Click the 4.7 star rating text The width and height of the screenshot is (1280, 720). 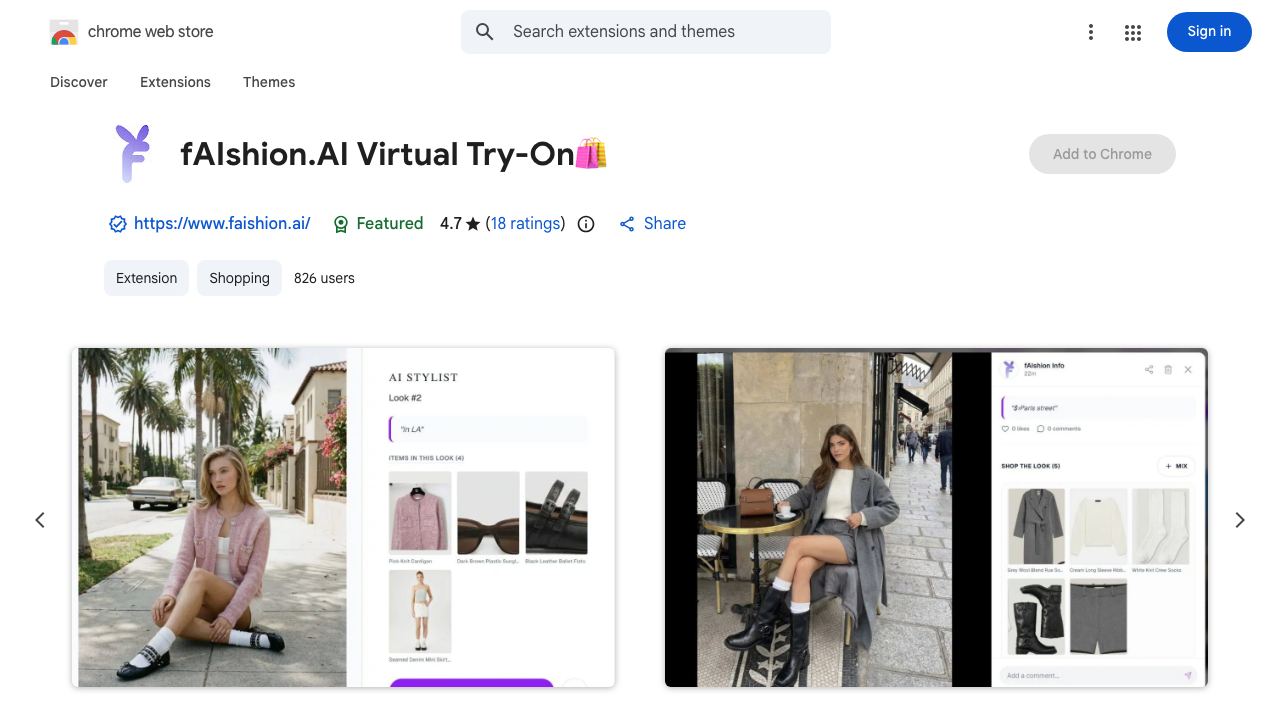coord(460,224)
